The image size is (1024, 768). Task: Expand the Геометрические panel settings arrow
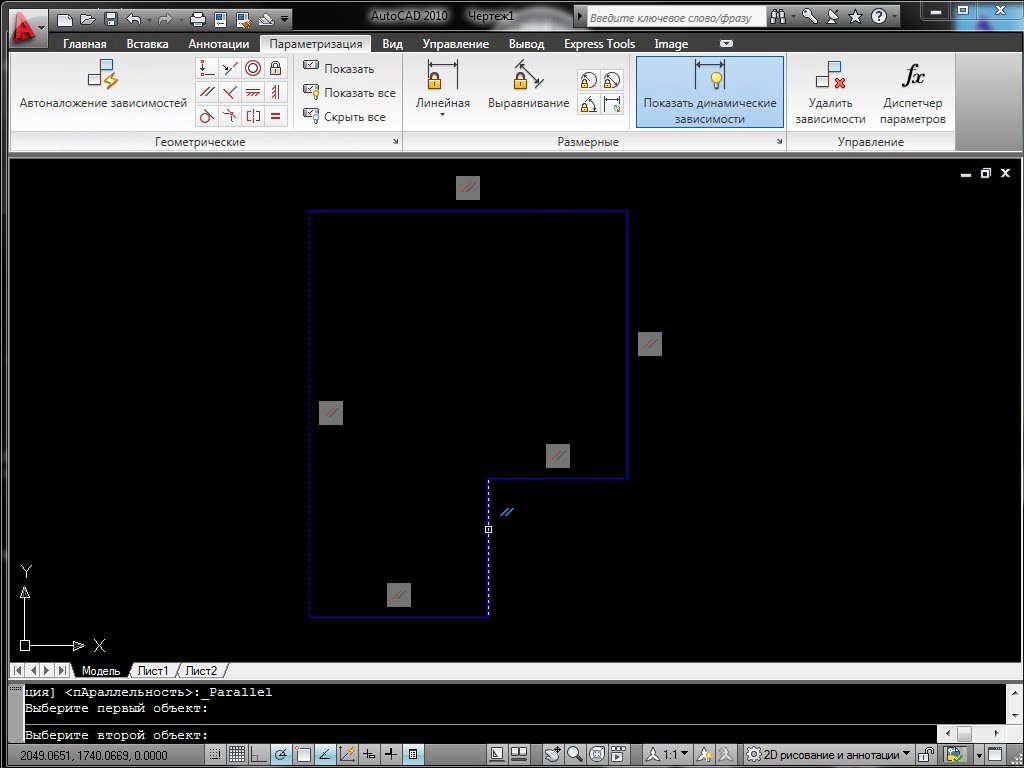click(x=395, y=143)
